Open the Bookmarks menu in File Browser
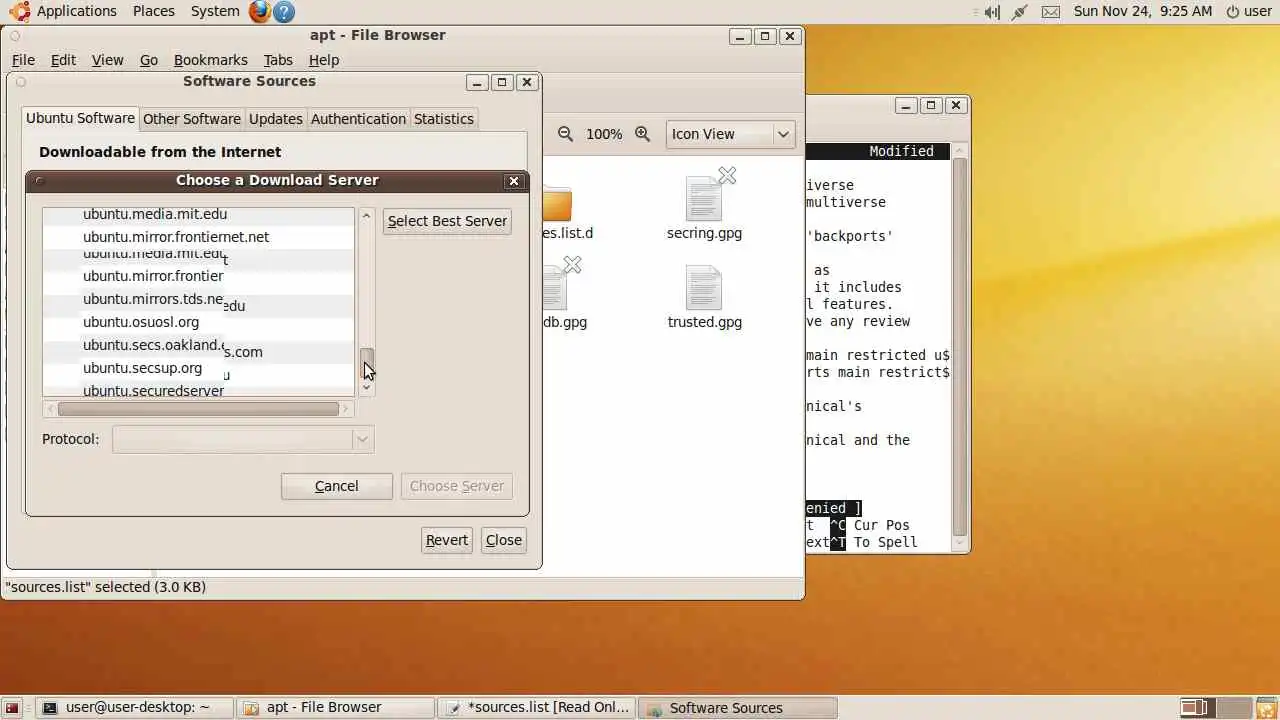The width and height of the screenshot is (1280, 720). (211, 60)
